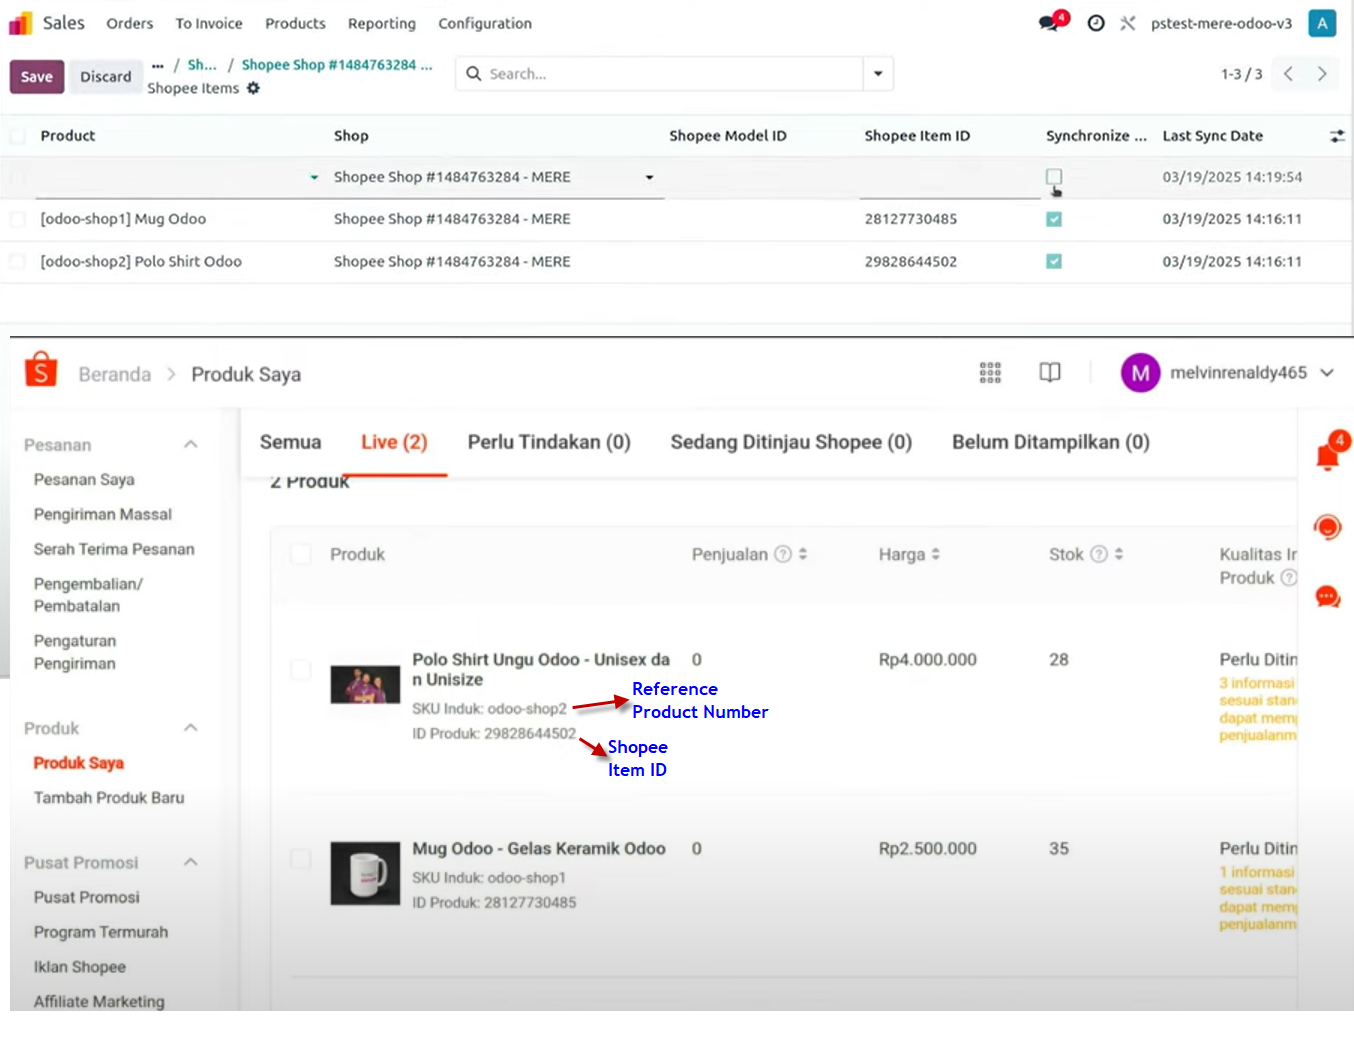The height and width of the screenshot is (1046, 1354).
Task: Collapse the Pesanan sidebar section
Action: (191, 444)
